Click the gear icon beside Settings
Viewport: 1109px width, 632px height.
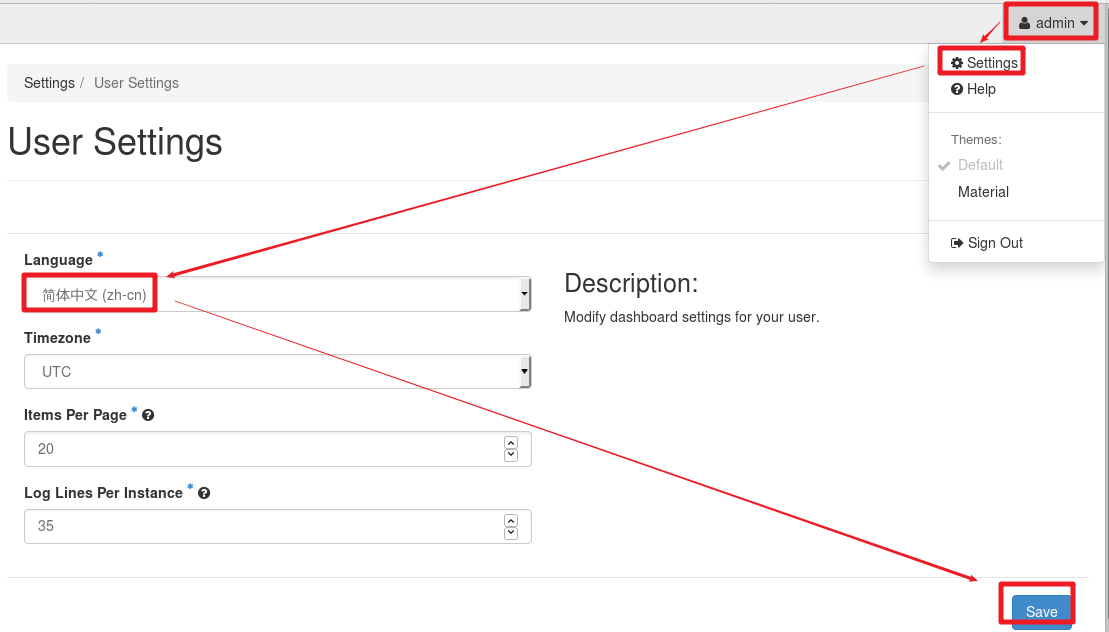coord(957,63)
